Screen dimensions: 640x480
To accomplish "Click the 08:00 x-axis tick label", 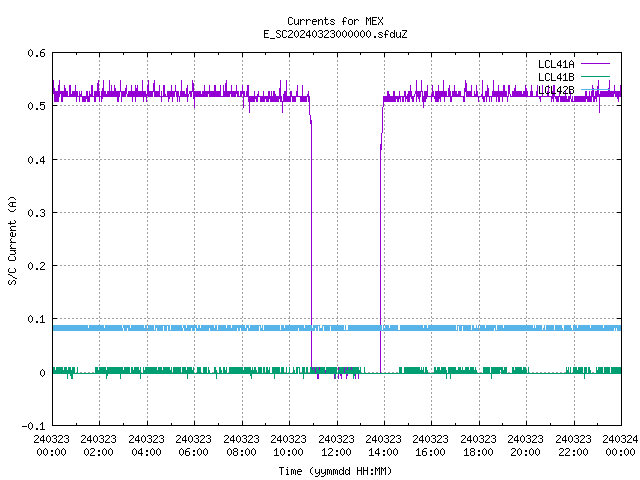I will pos(241,452).
